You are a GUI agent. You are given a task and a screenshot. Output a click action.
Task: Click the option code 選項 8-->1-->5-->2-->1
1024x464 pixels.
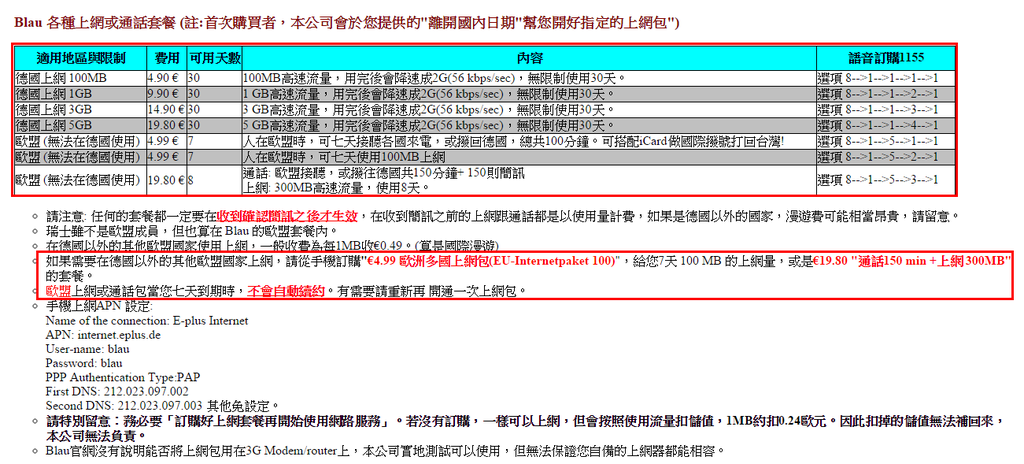tap(878, 156)
